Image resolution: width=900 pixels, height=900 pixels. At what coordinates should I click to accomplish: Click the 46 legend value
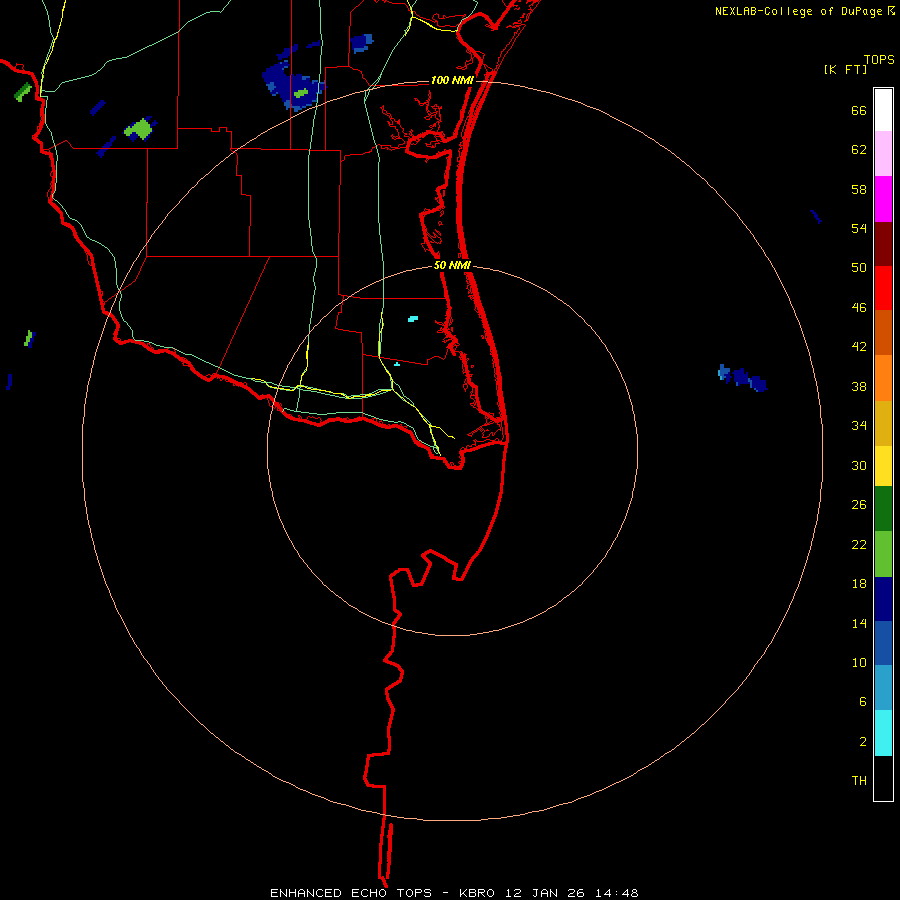(x=859, y=308)
